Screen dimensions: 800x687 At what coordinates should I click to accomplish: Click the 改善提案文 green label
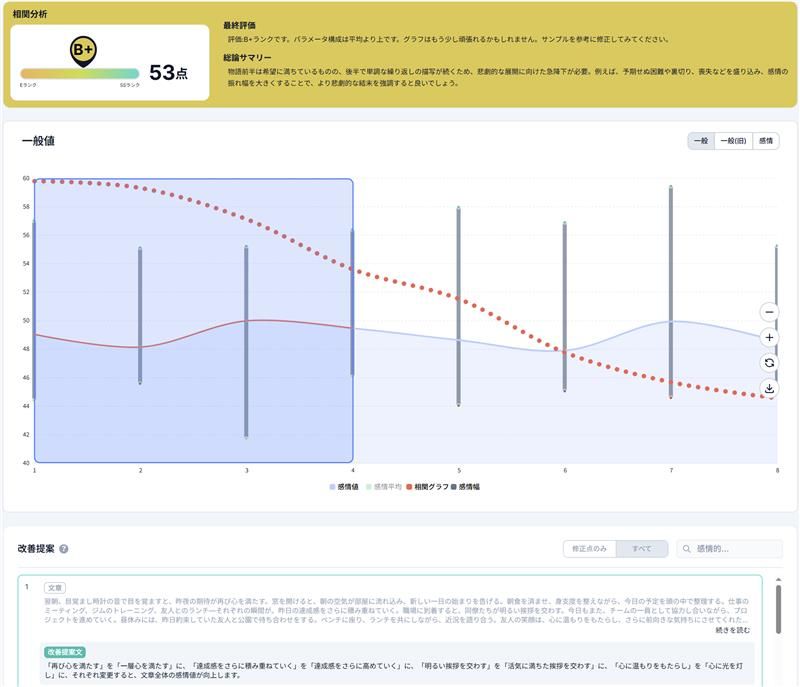pyautogui.click(x=65, y=652)
